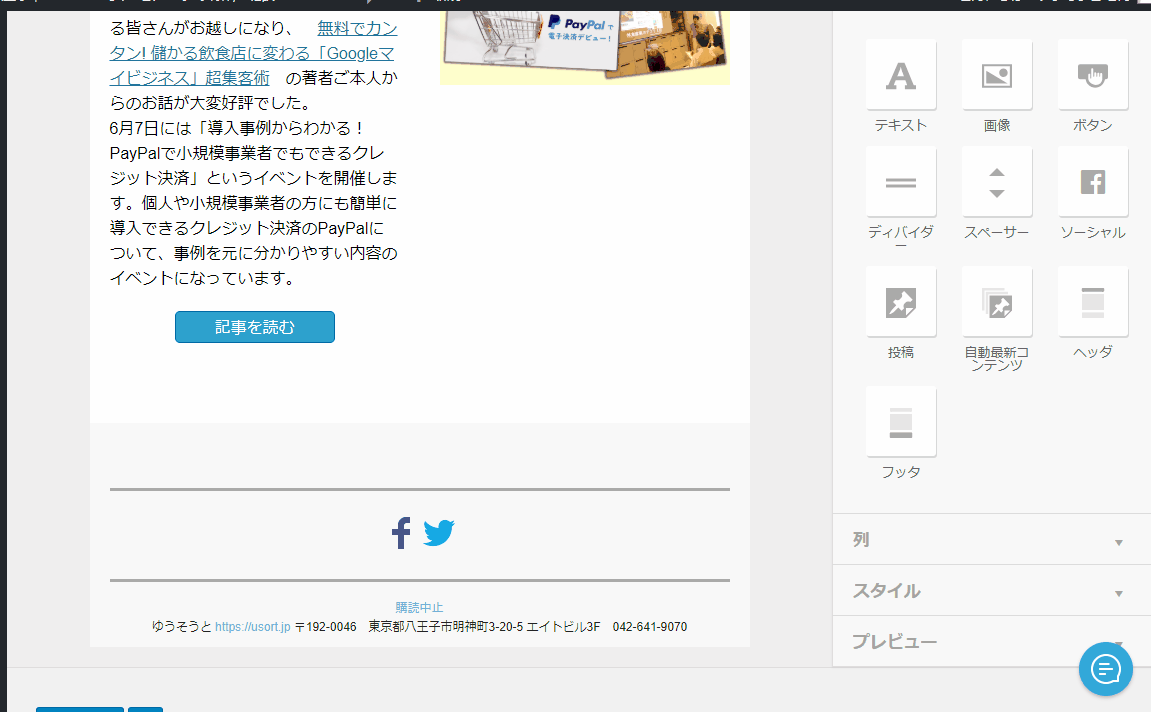Screen dimensions: 1151x712
Task: Select the テキスト (Text) content block
Action: pyautogui.click(x=901, y=75)
